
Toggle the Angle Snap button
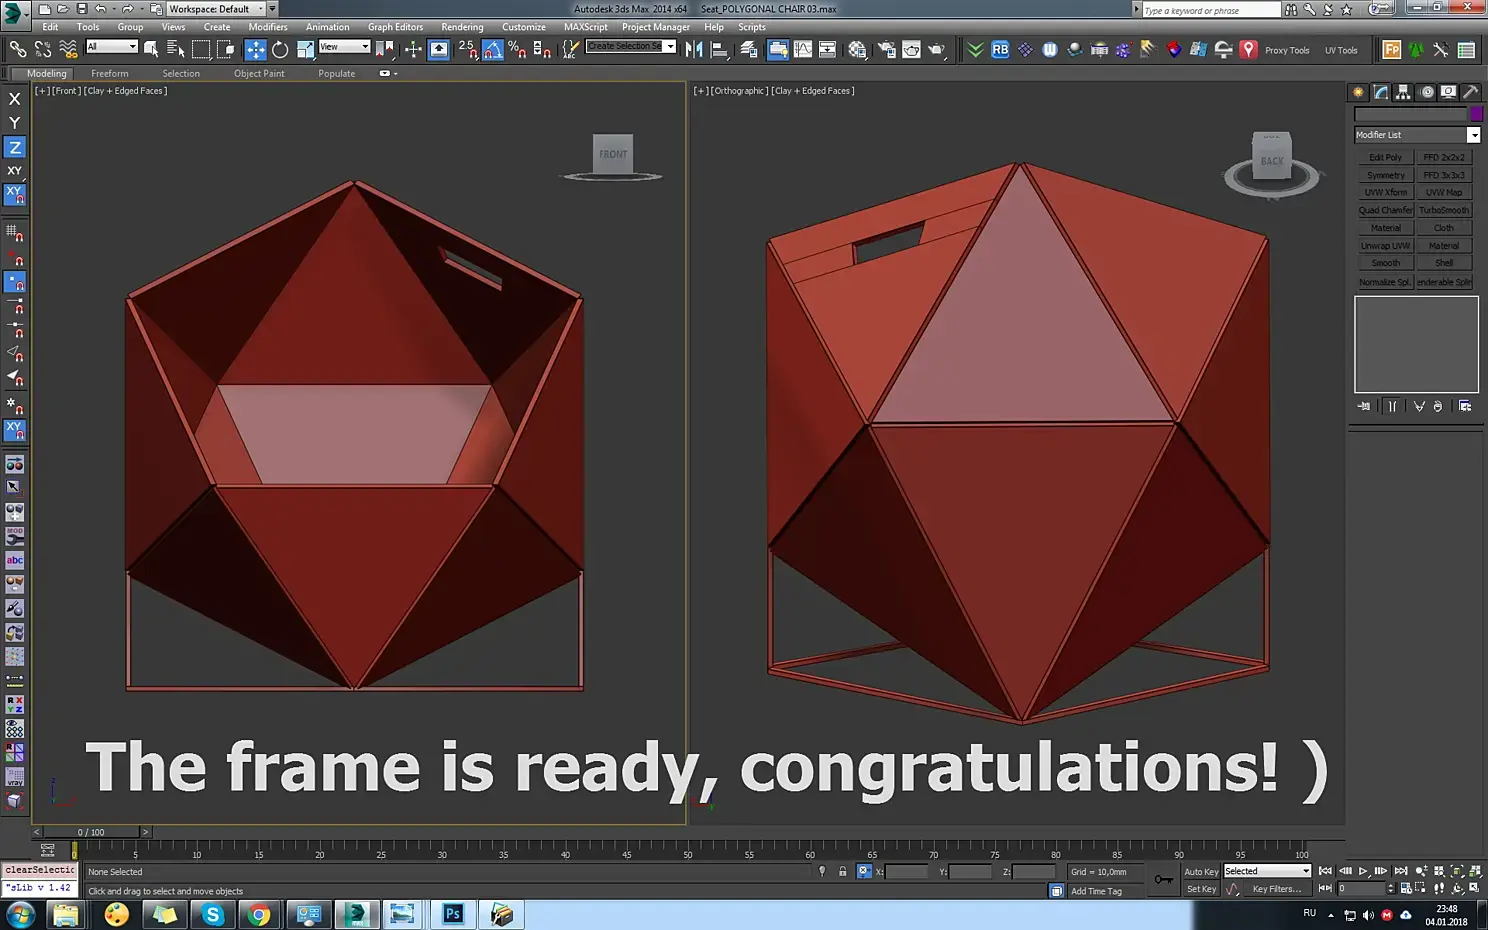pos(493,49)
